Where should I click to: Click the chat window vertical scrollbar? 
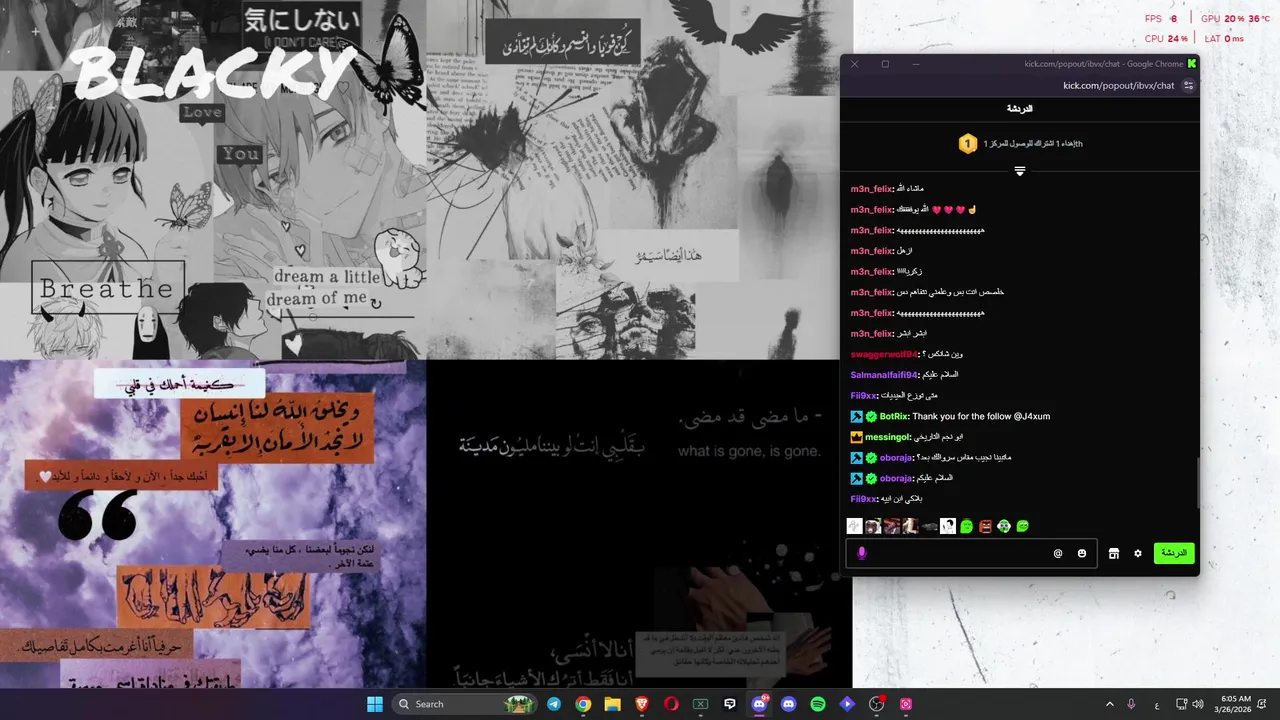click(1196, 482)
